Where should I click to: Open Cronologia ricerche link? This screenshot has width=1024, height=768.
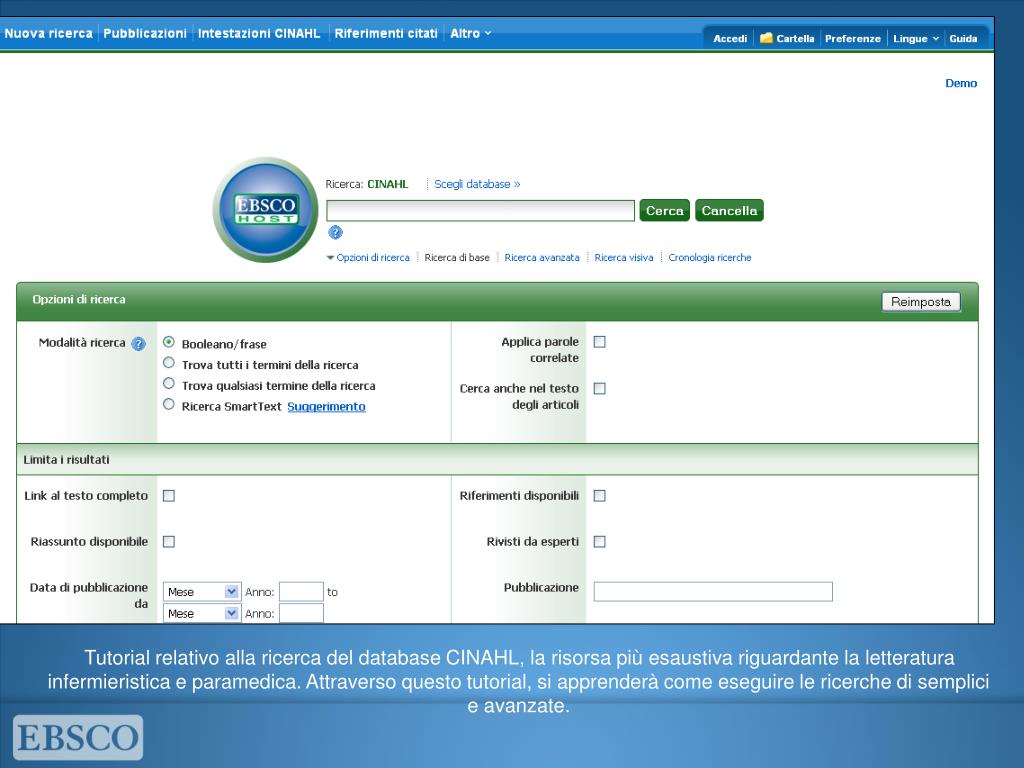(710, 257)
